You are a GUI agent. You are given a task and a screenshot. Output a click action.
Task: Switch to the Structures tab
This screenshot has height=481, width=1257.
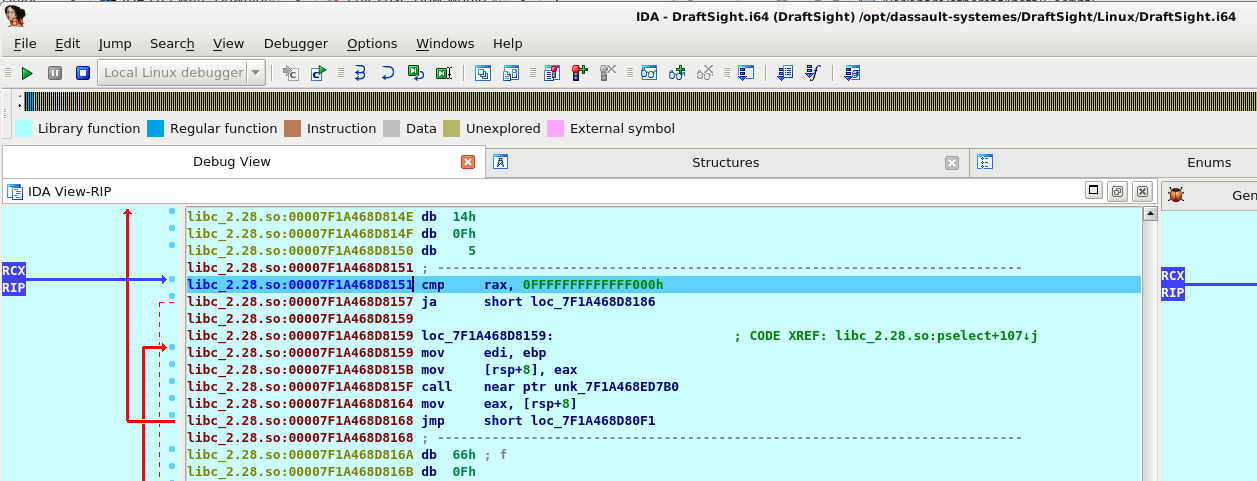pos(725,162)
